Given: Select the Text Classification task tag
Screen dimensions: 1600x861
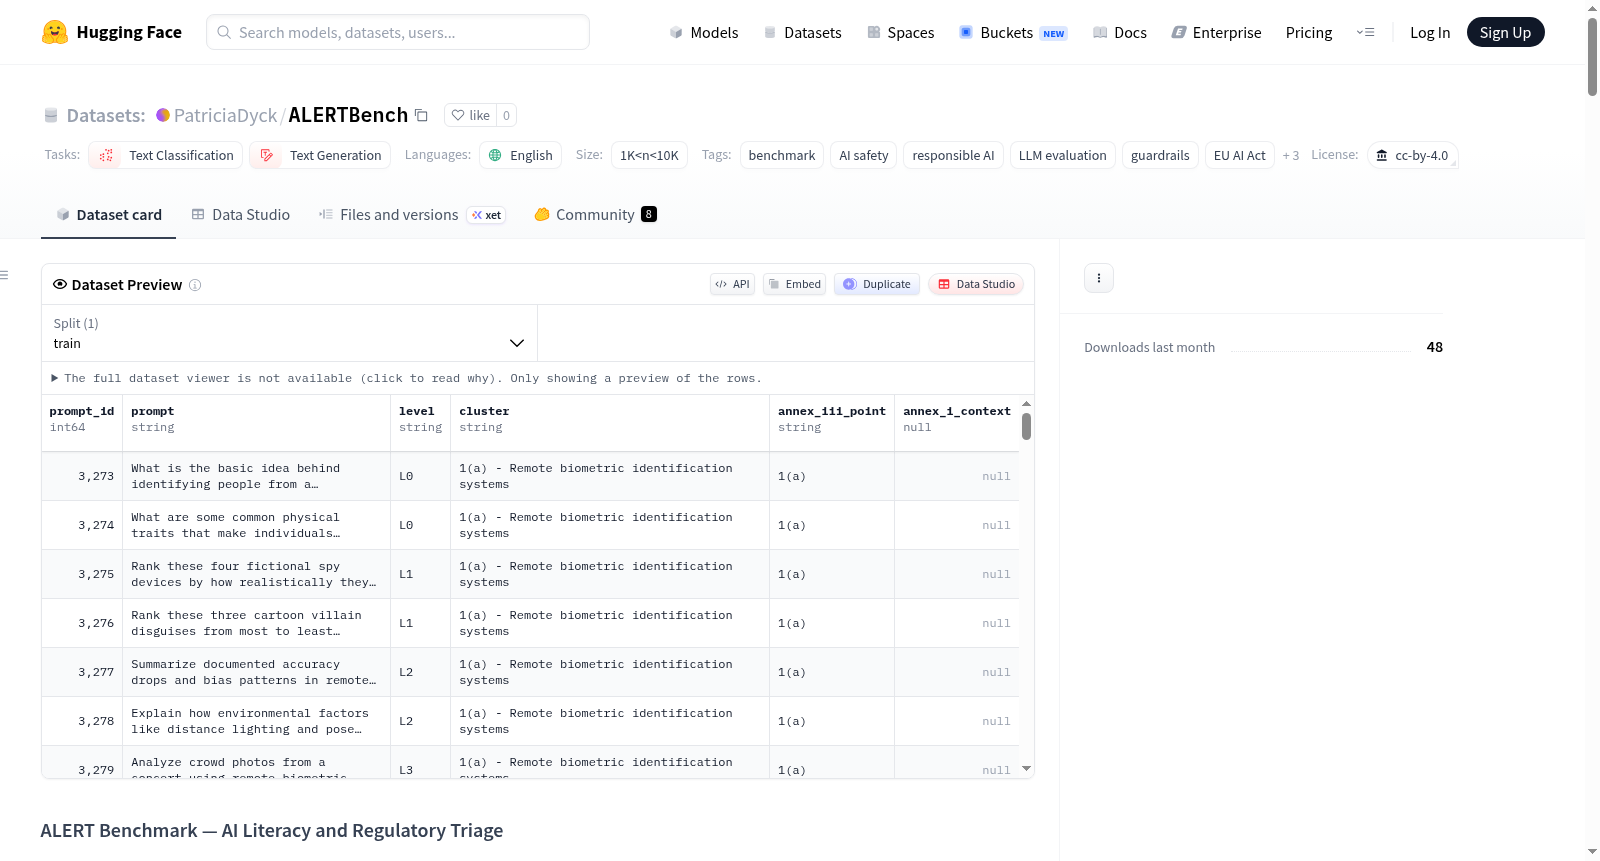Looking at the screenshot, I should click(165, 155).
